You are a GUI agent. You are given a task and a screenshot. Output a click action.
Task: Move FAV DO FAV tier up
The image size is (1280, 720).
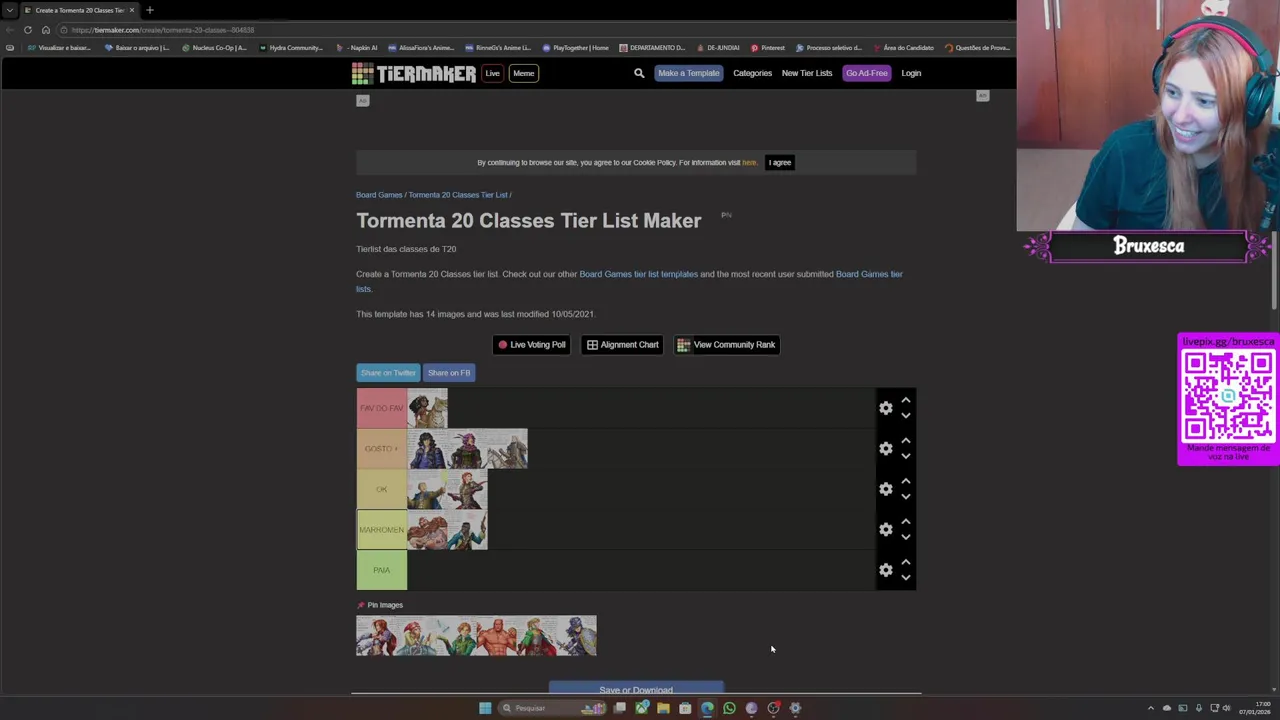tap(906, 400)
